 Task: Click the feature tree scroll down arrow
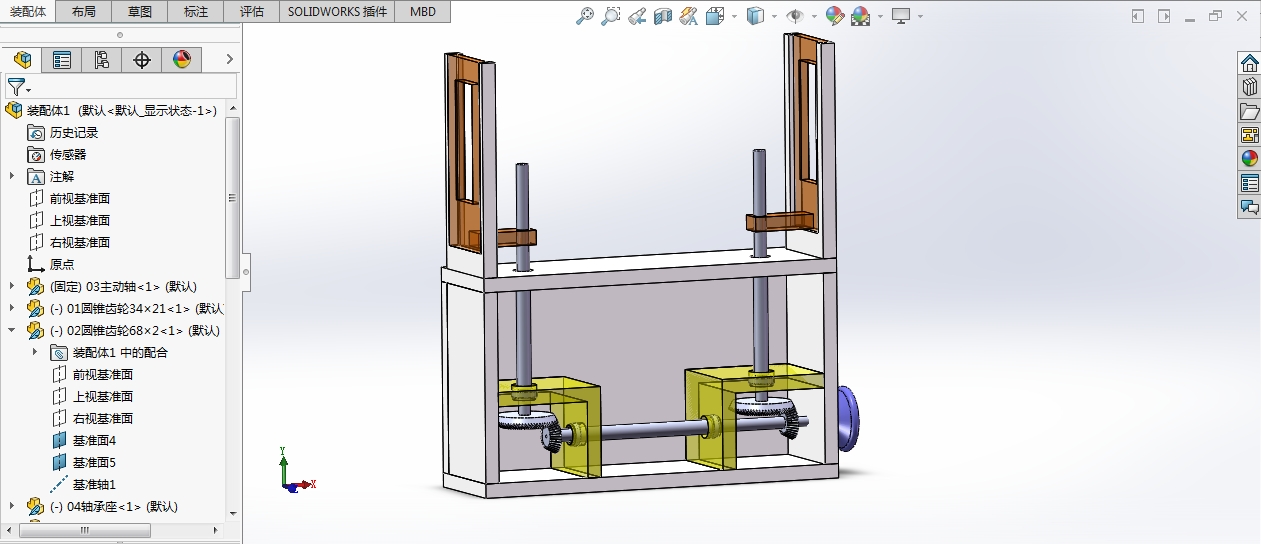click(233, 513)
